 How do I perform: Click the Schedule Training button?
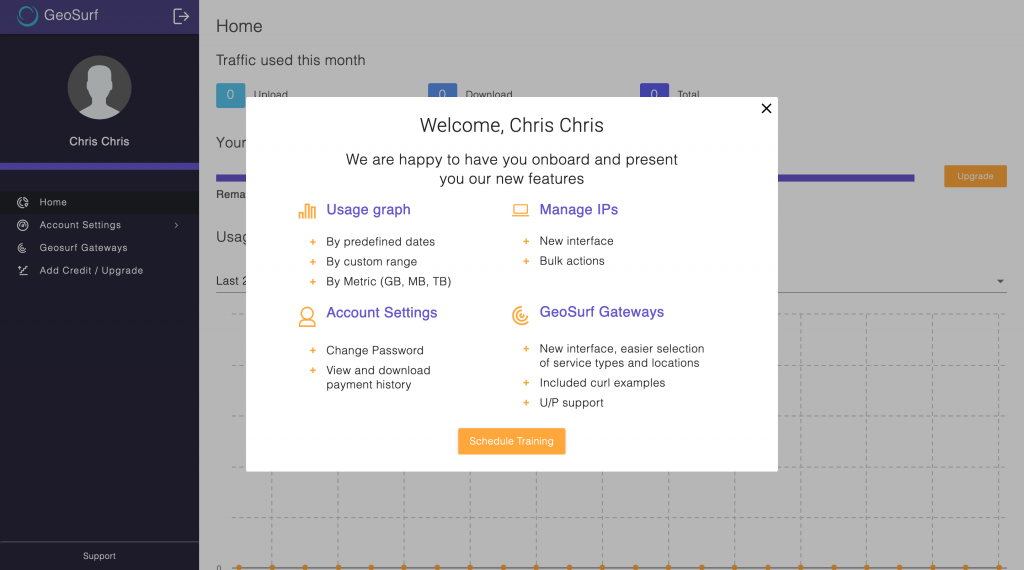pyautogui.click(x=511, y=441)
